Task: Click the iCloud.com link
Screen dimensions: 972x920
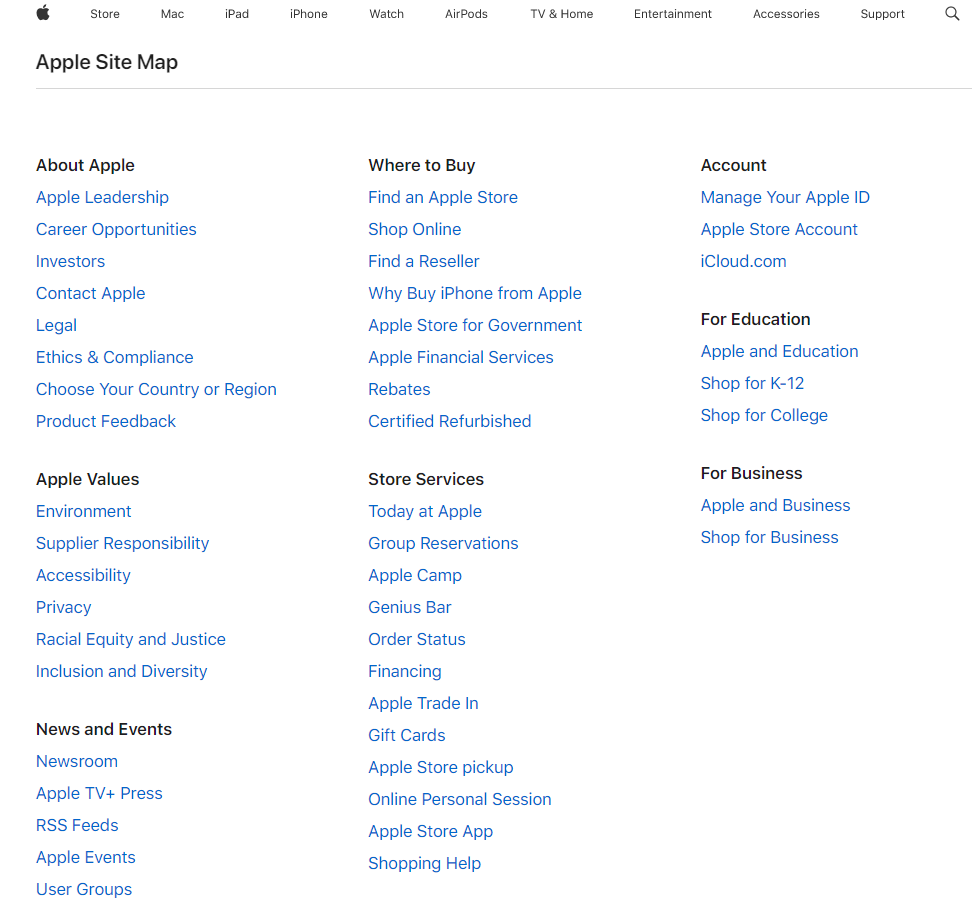Action: pyautogui.click(x=743, y=261)
